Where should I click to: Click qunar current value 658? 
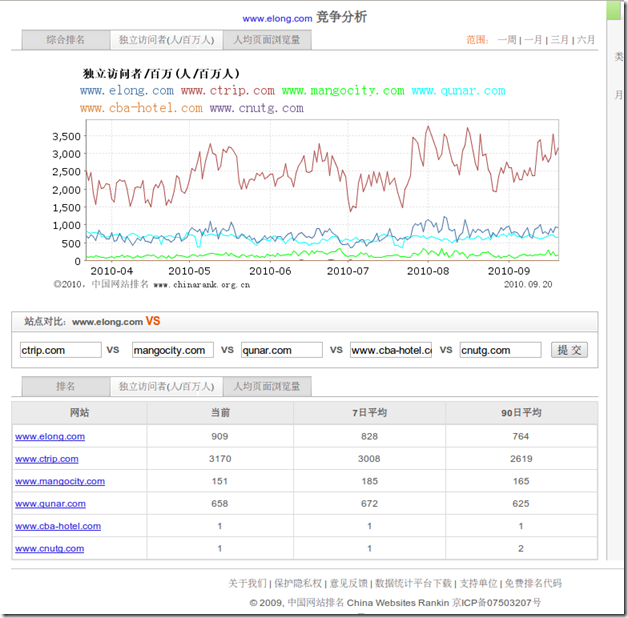220,503
